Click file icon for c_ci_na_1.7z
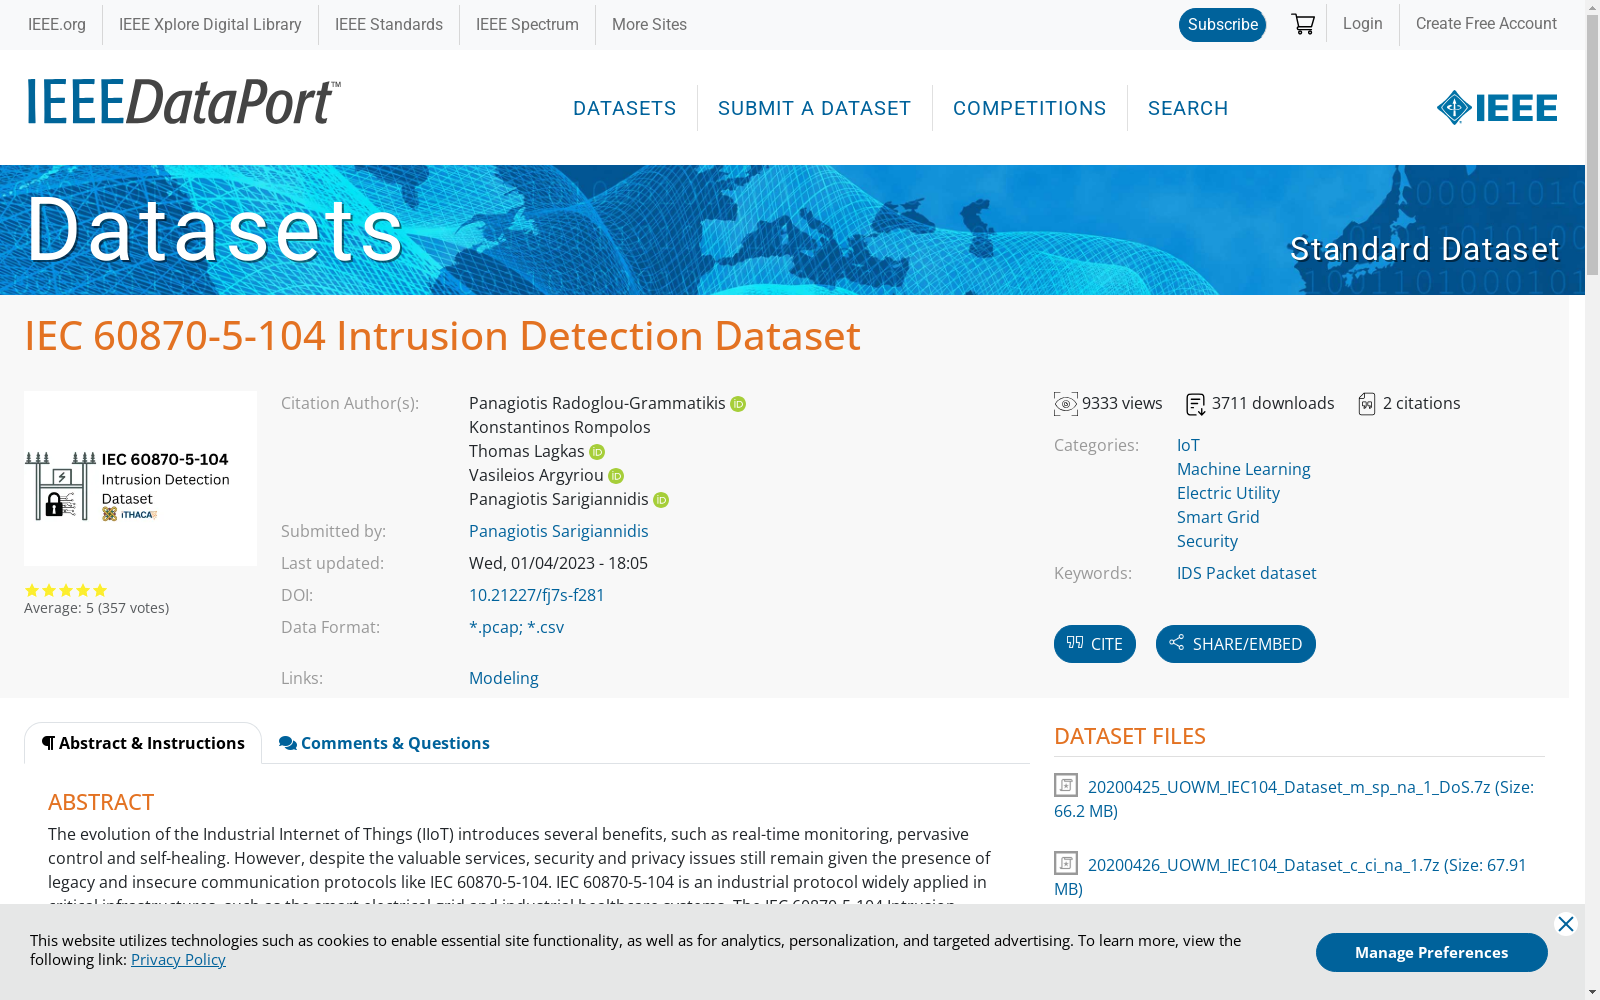Image resolution: width=1600 pixels, height=1000 pixels. tap(1066, 863)
